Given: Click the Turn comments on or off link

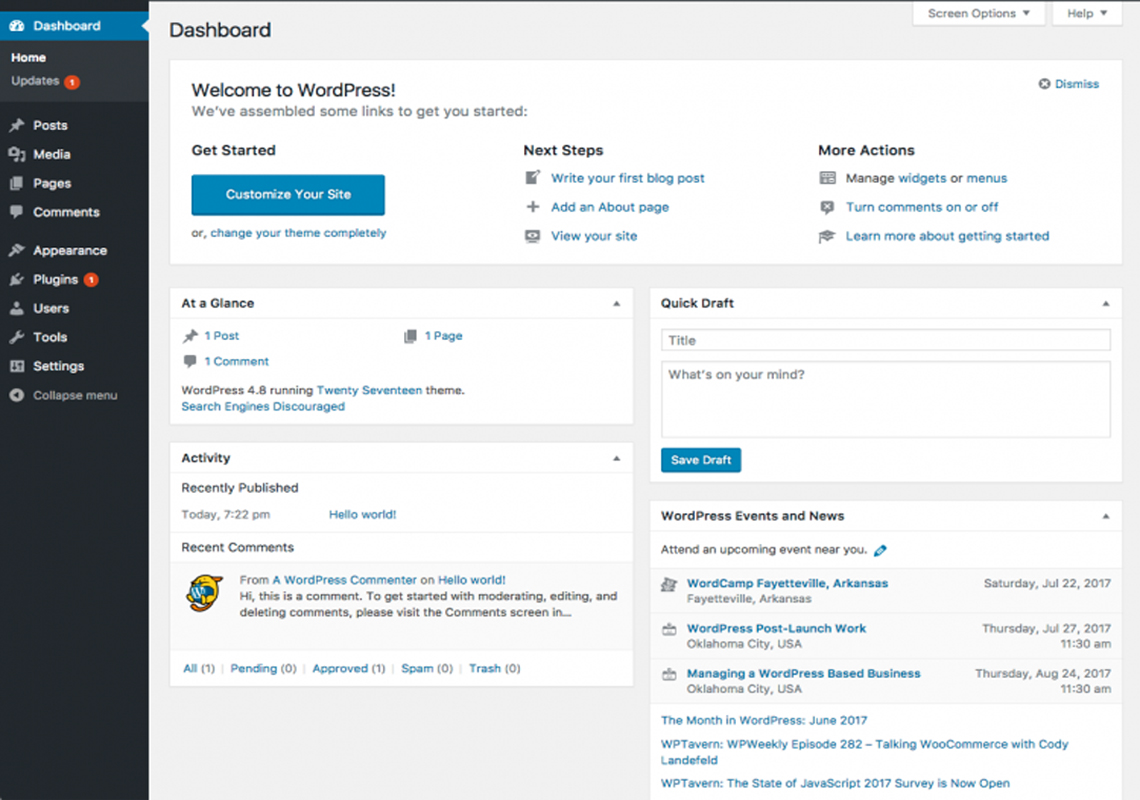Looking at the screenshot, I should point(922,207).
